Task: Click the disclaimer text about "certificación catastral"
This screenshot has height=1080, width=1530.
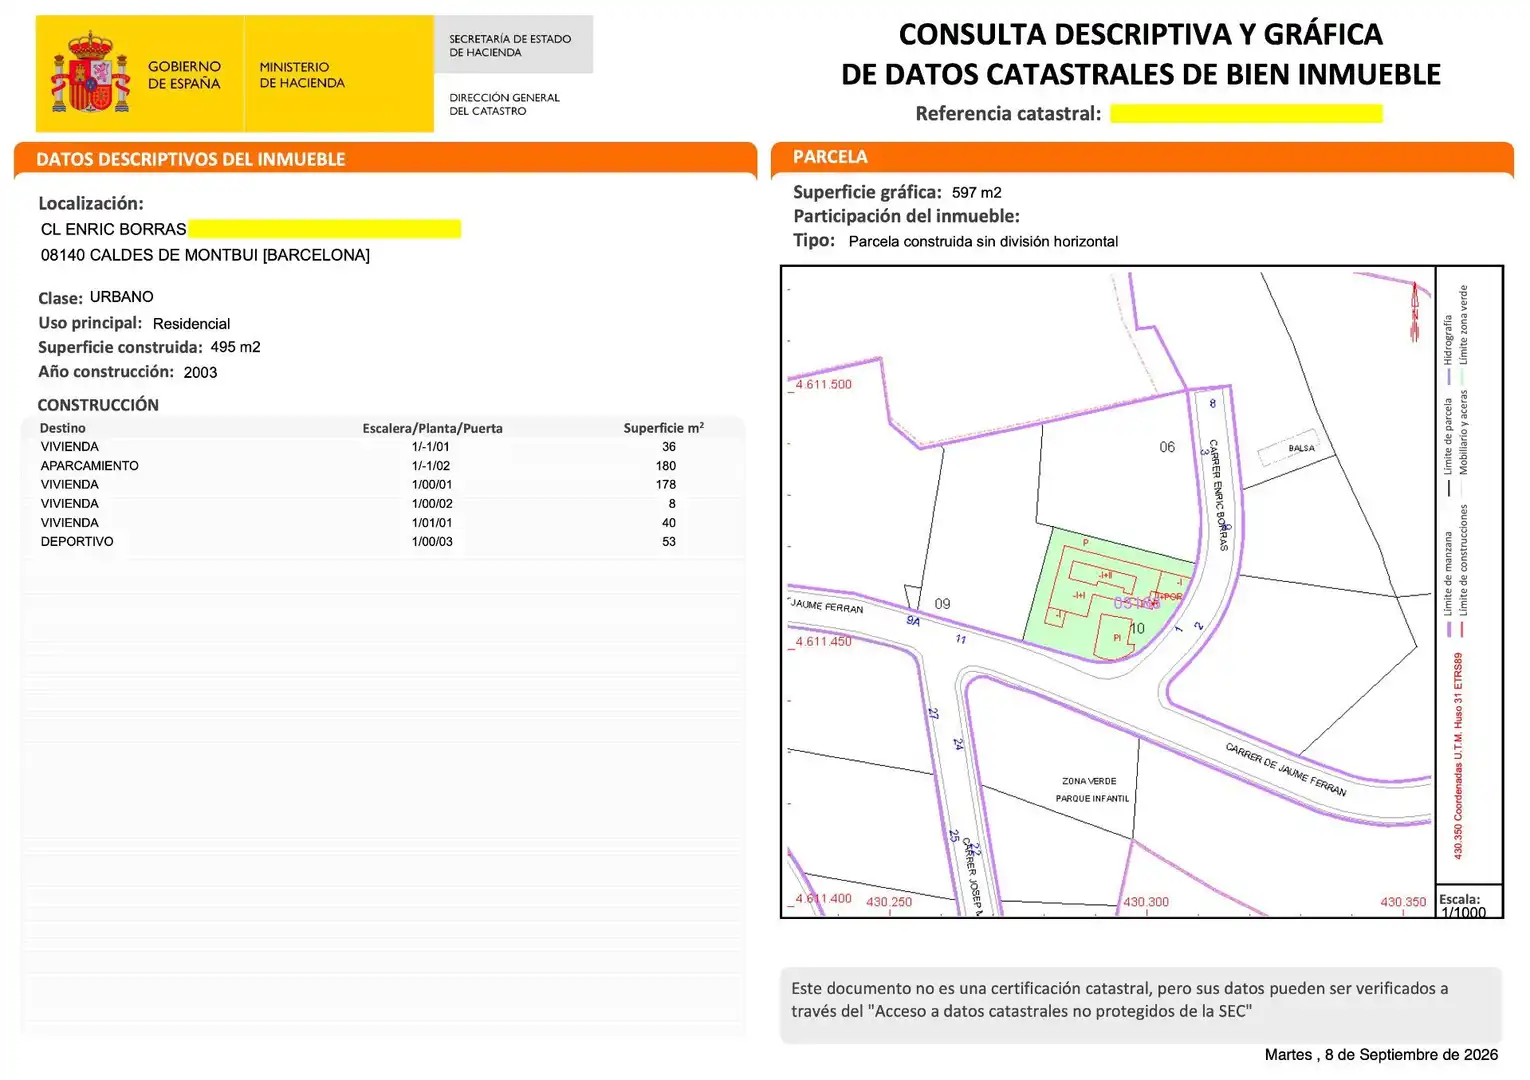Action: point(1120,1000)
